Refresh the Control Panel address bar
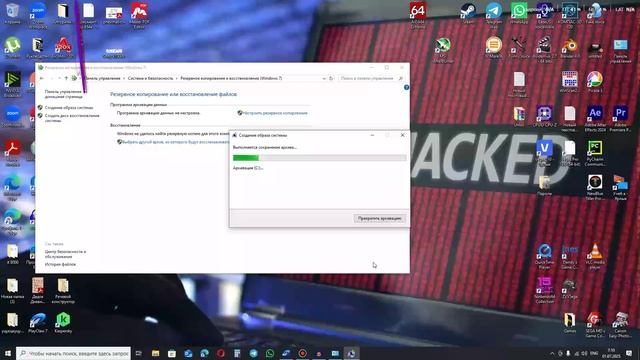 click(331, 78)
